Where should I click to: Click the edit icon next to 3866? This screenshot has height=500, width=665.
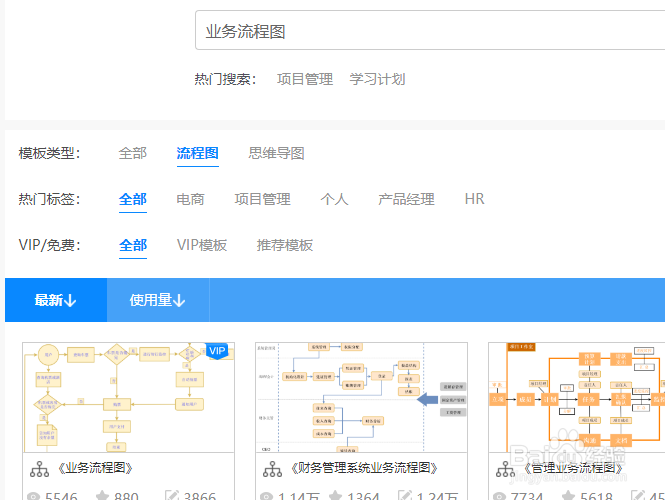point(172,495)
